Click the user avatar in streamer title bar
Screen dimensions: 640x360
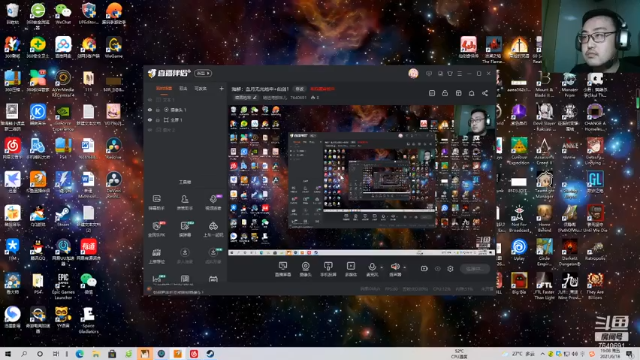[x=413, y=73]
